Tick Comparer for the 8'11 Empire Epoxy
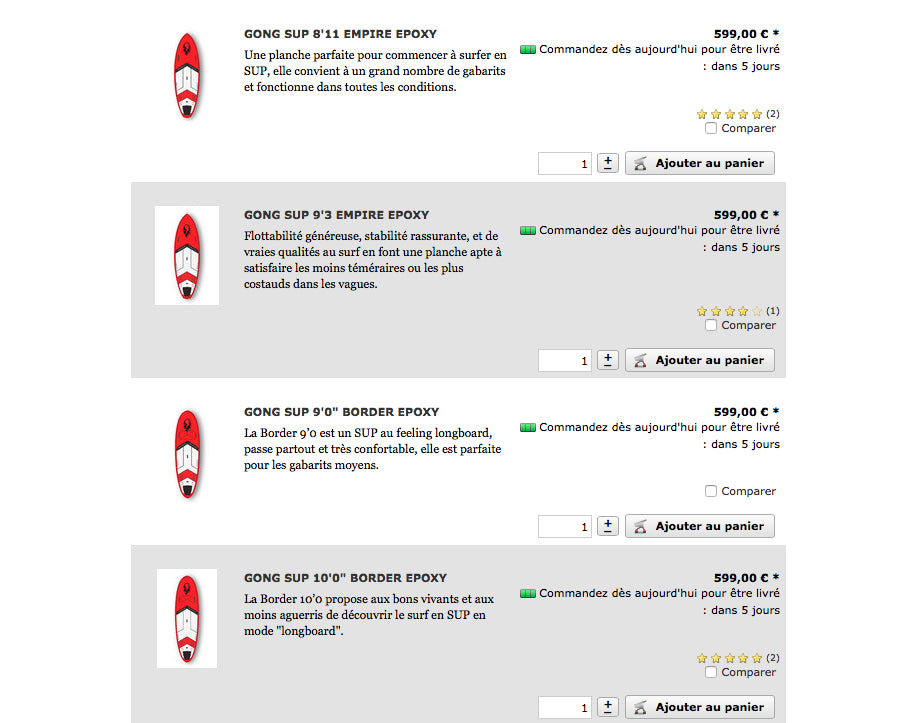Screen dimensions: 910x723 711,128
